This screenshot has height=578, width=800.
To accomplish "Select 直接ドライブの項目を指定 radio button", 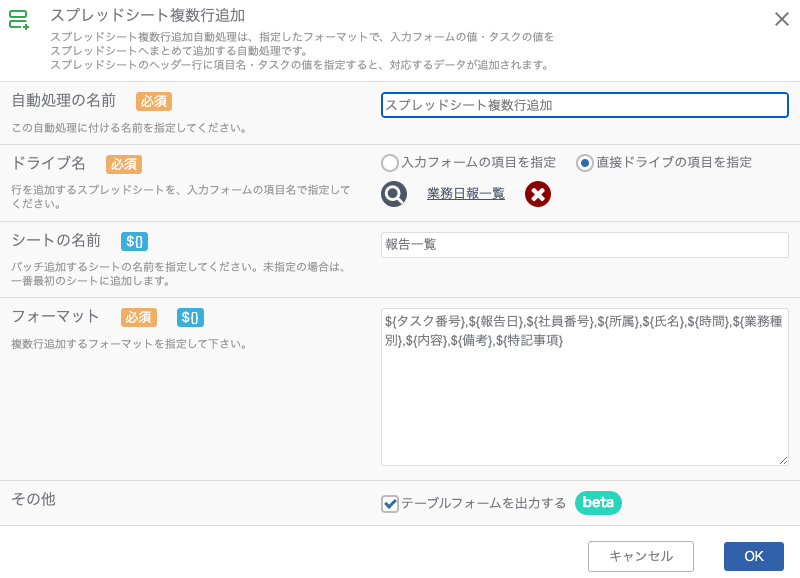I will (x=585, y=163).
